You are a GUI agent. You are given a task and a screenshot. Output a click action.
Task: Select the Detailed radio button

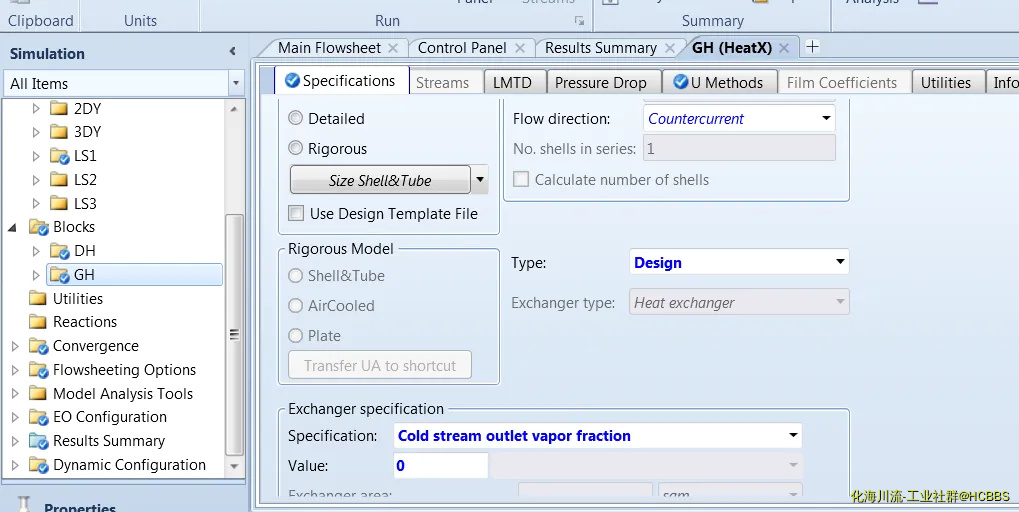pyautogui.click(x=295, y=118)
